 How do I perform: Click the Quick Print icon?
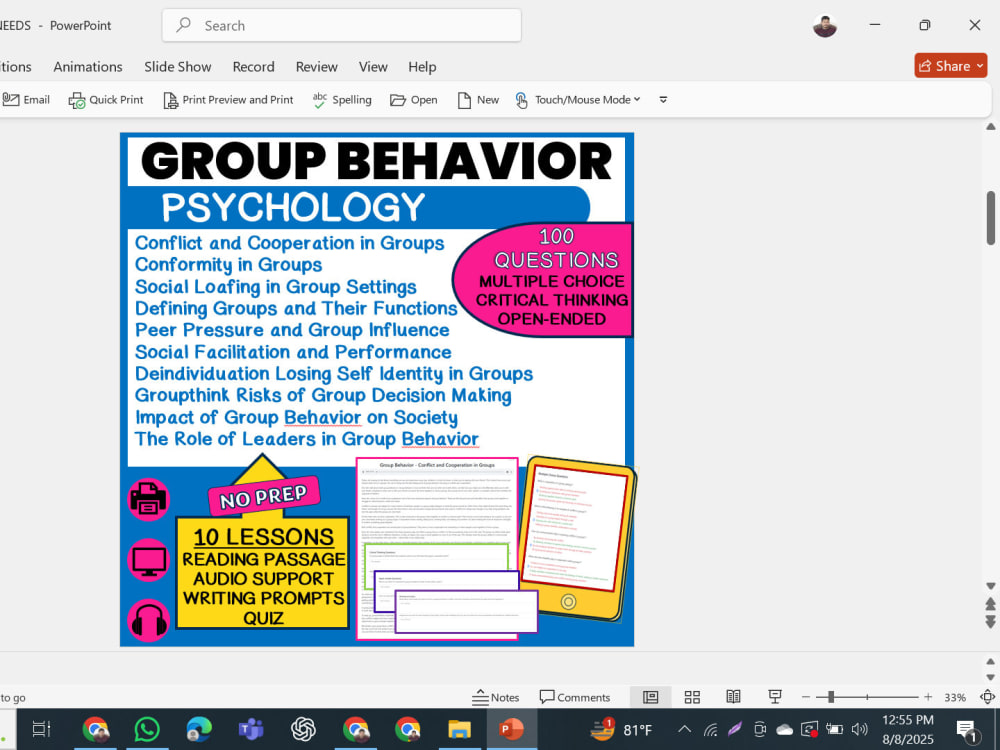(106, 100)
